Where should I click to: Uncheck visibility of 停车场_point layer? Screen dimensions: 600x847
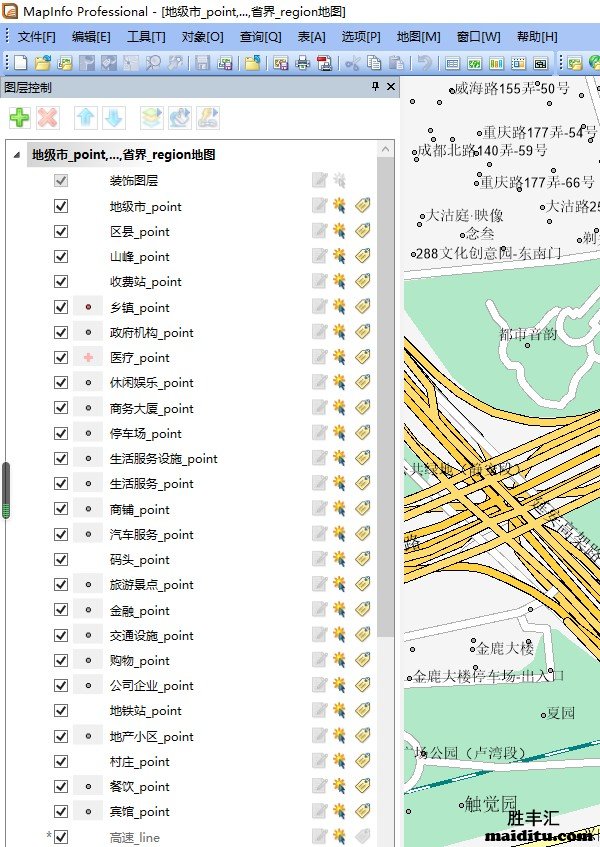61,433
